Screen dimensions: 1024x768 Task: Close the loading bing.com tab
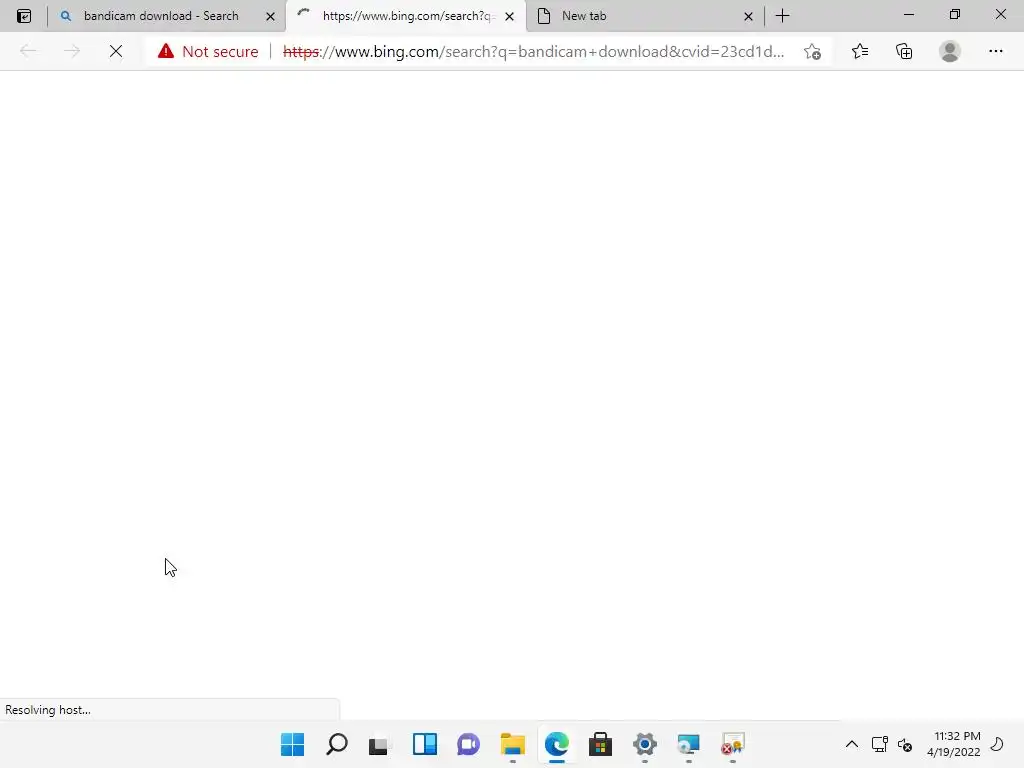[509, 16]
